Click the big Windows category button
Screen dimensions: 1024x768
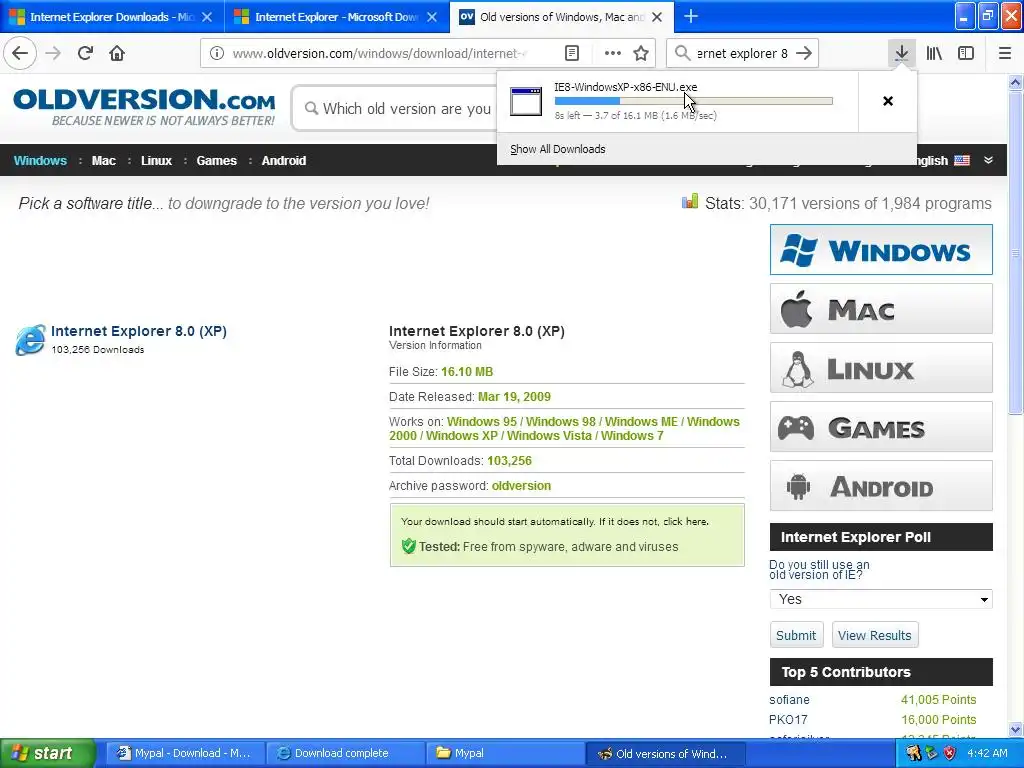[x=881, y=249]
